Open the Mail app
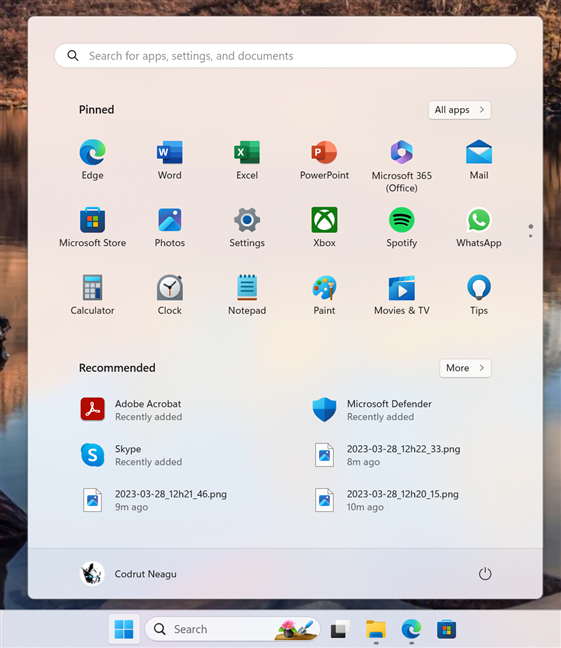561x648 pixels. click(479, 160)
